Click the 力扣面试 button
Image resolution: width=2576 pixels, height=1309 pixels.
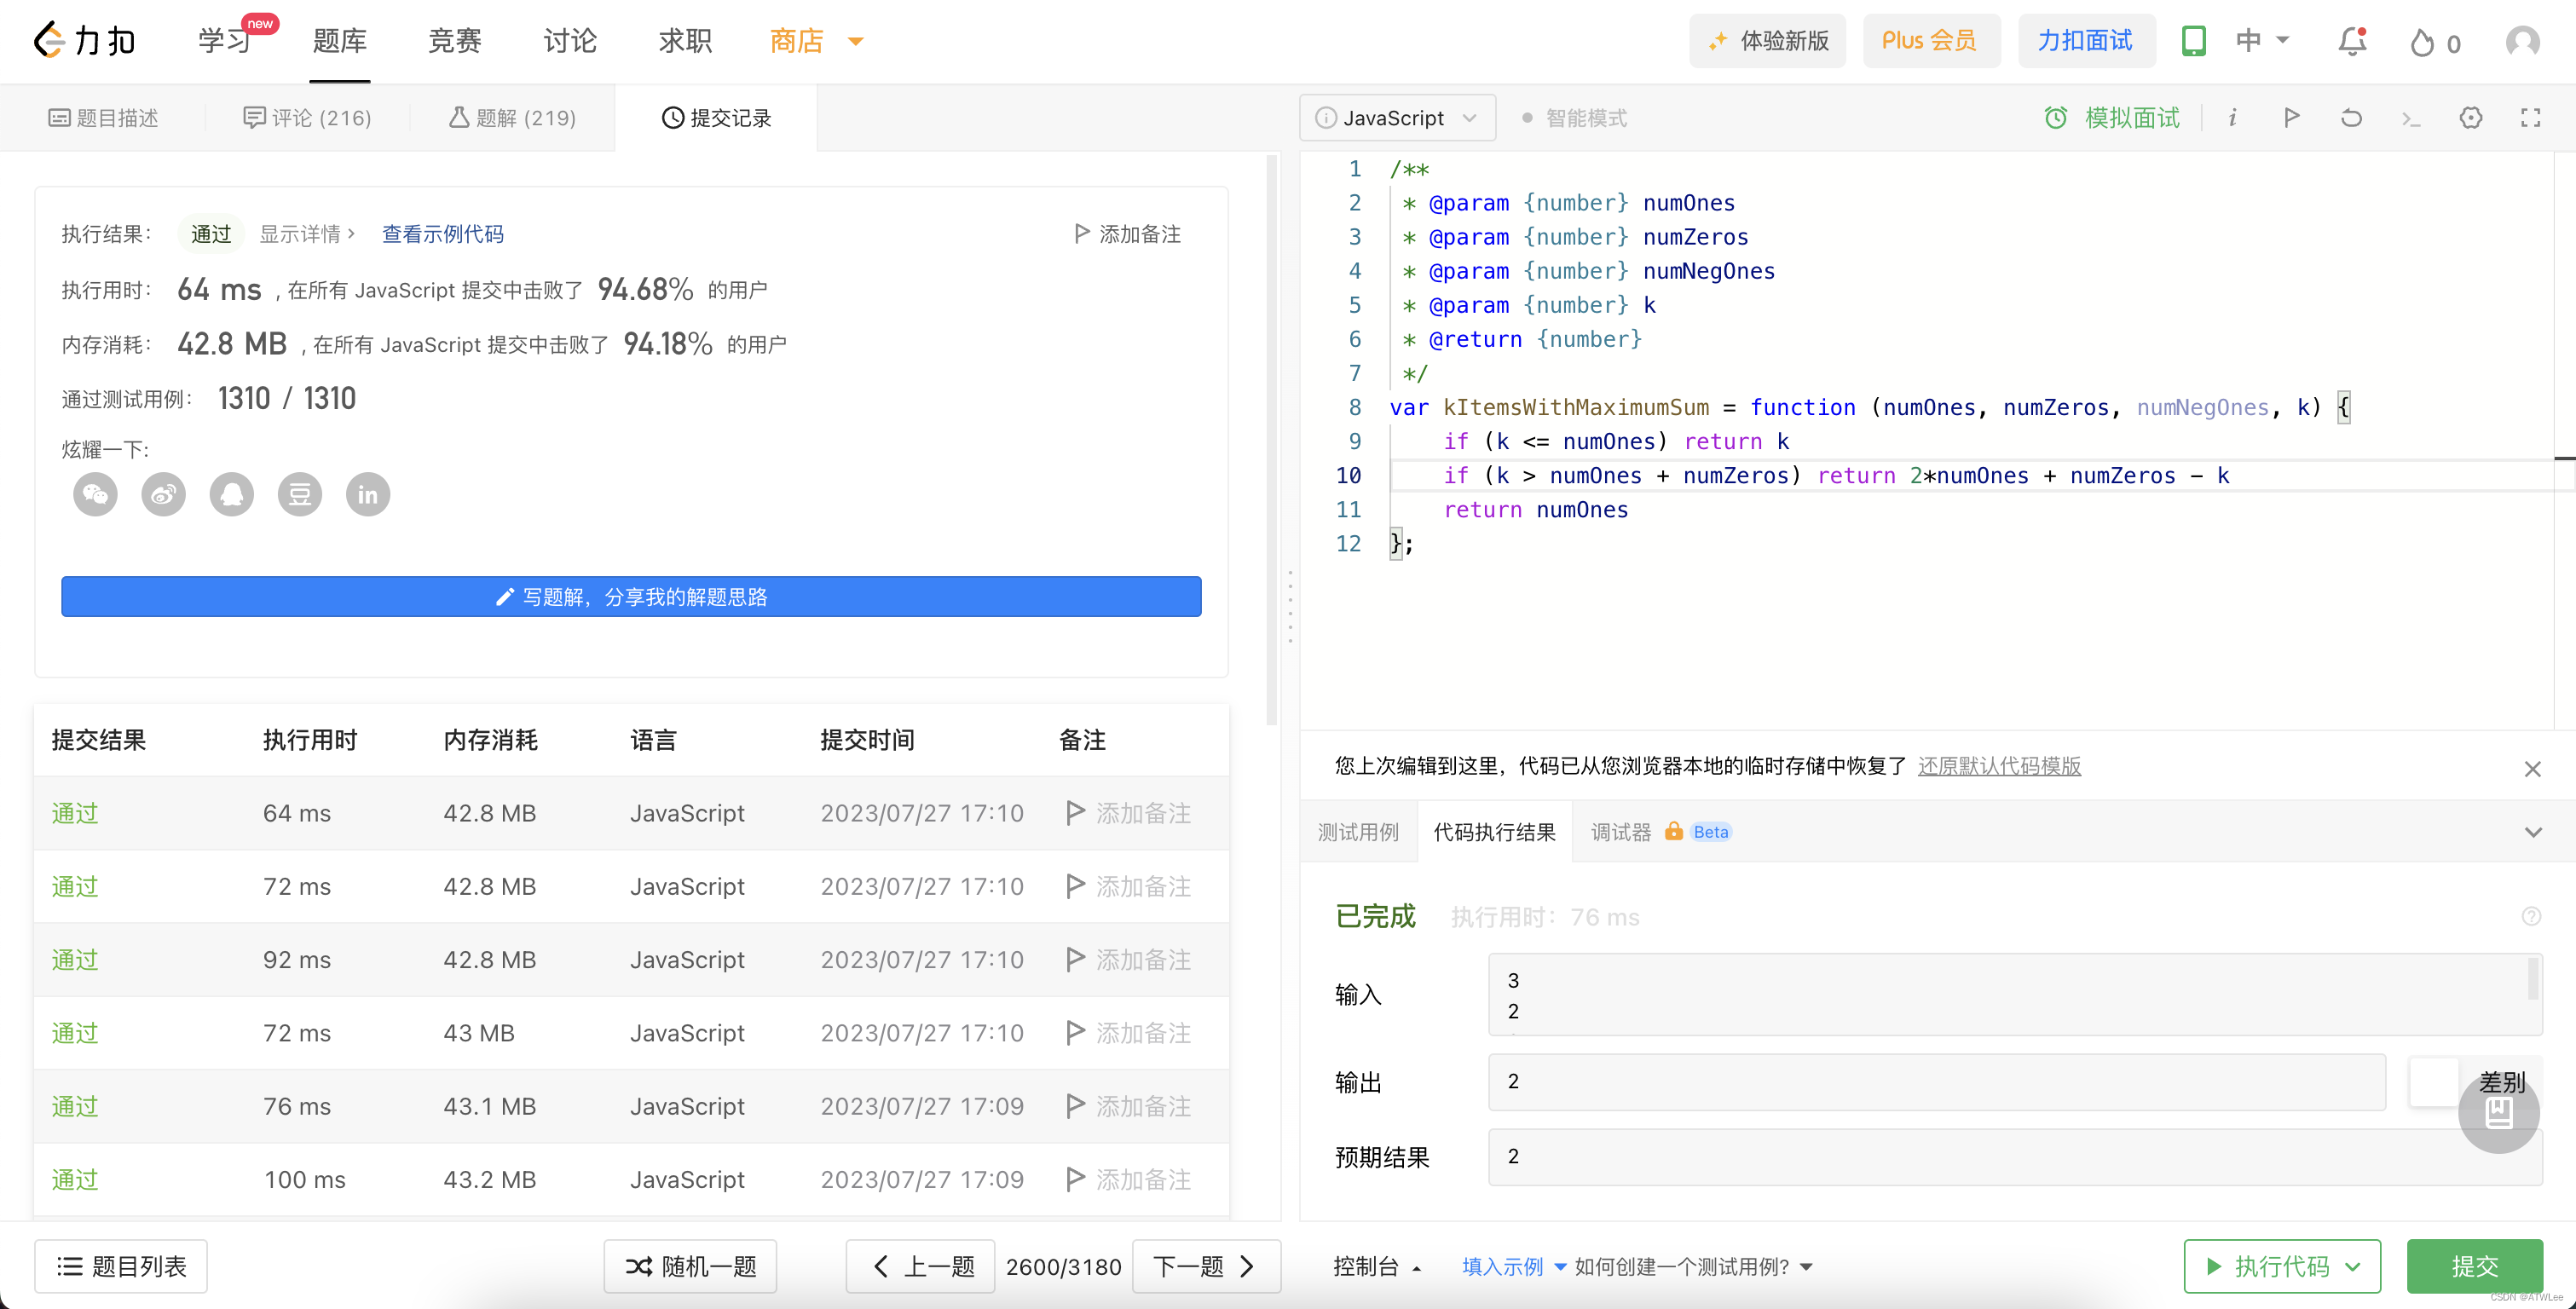point(2085,41)
